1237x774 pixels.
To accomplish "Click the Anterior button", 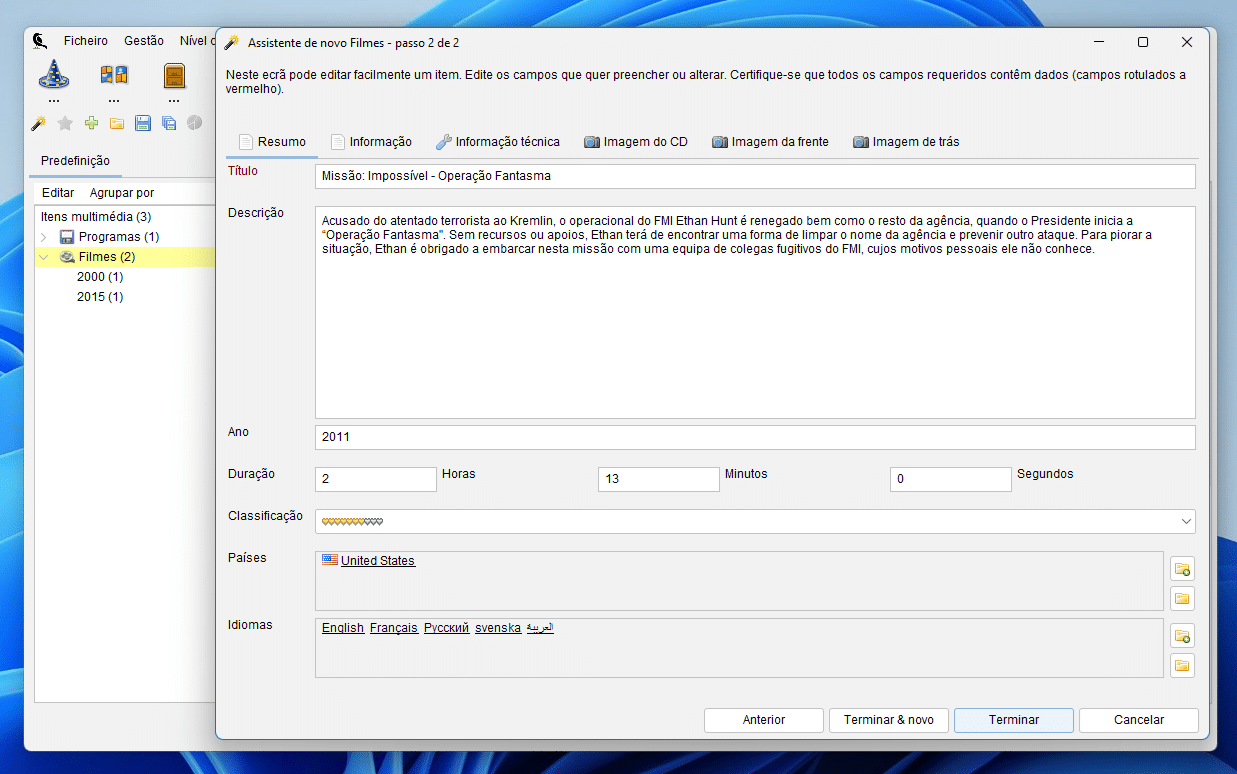I will point(764,720).
